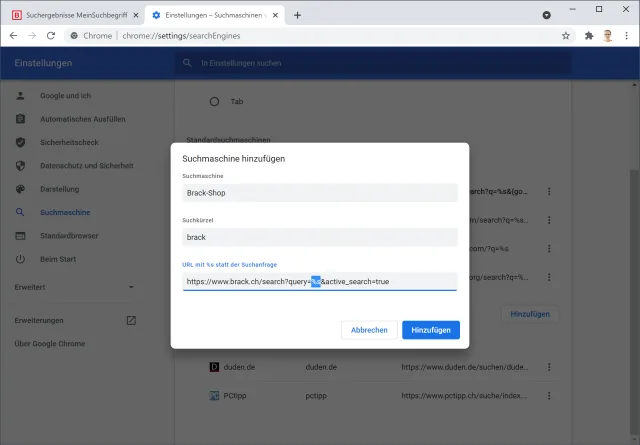Open Chrome's three-dot main menu
Image resolution: width=640 pixels, height=445 pixels.
pyautogui.click(x=626, y=35)
